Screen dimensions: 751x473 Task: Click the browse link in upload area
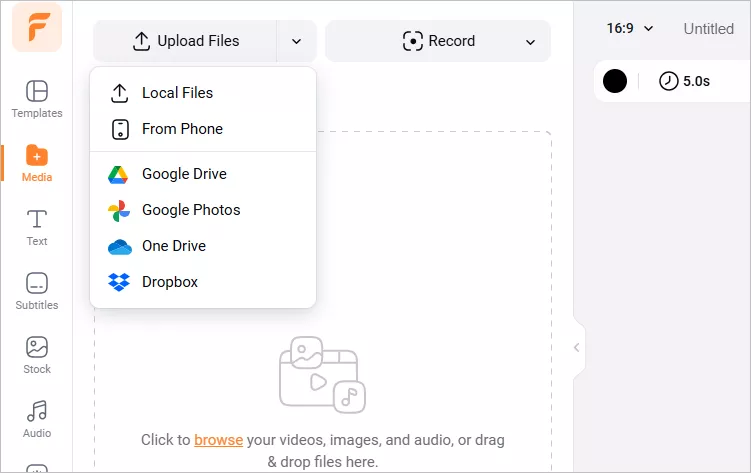[x=218, y=439]
